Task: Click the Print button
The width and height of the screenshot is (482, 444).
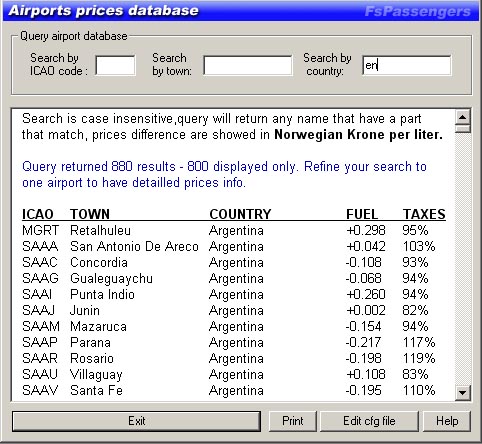Action: [293, 421]
